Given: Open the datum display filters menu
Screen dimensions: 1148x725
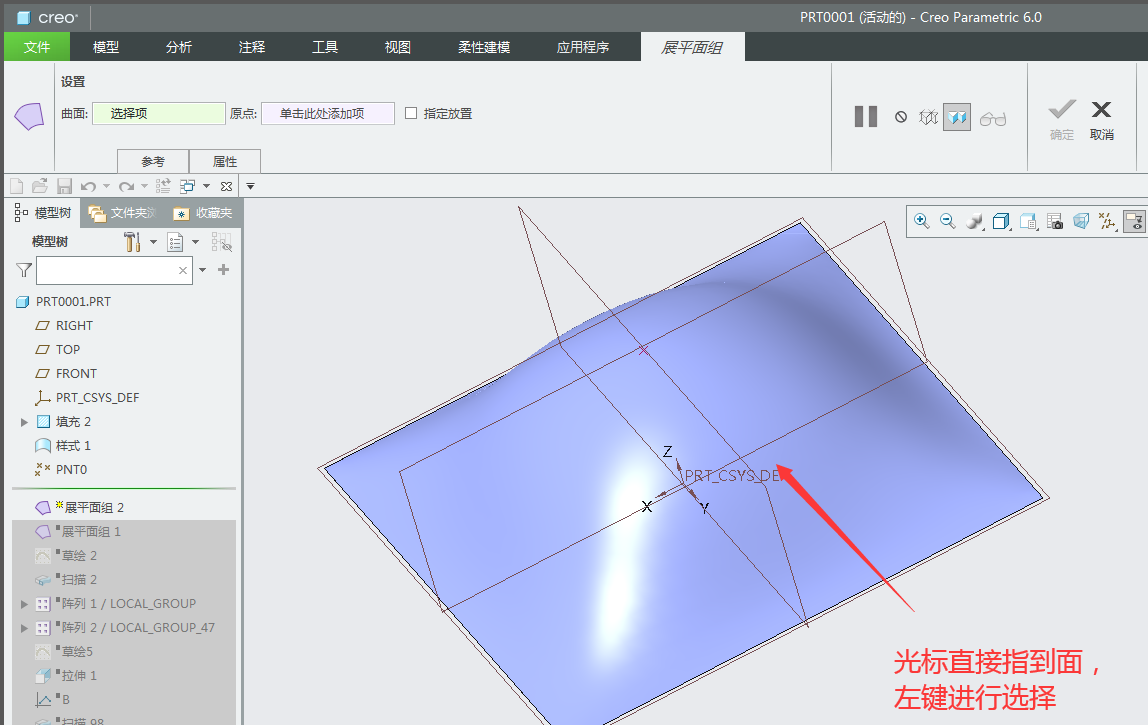Looking at the screenshot, I should (1108, 221).
